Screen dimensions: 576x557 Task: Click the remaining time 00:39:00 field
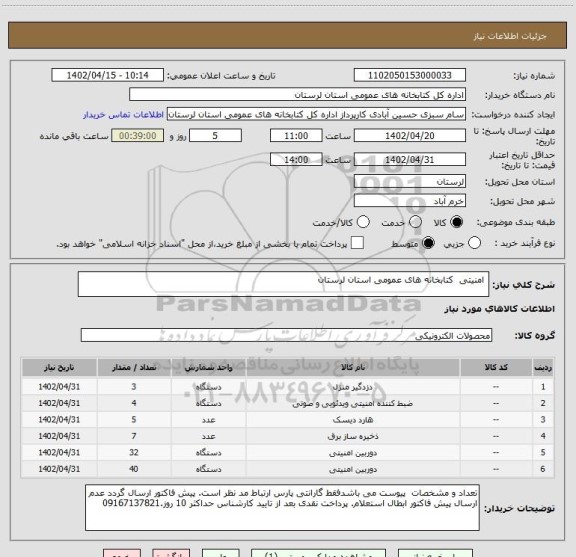[138, 136]
